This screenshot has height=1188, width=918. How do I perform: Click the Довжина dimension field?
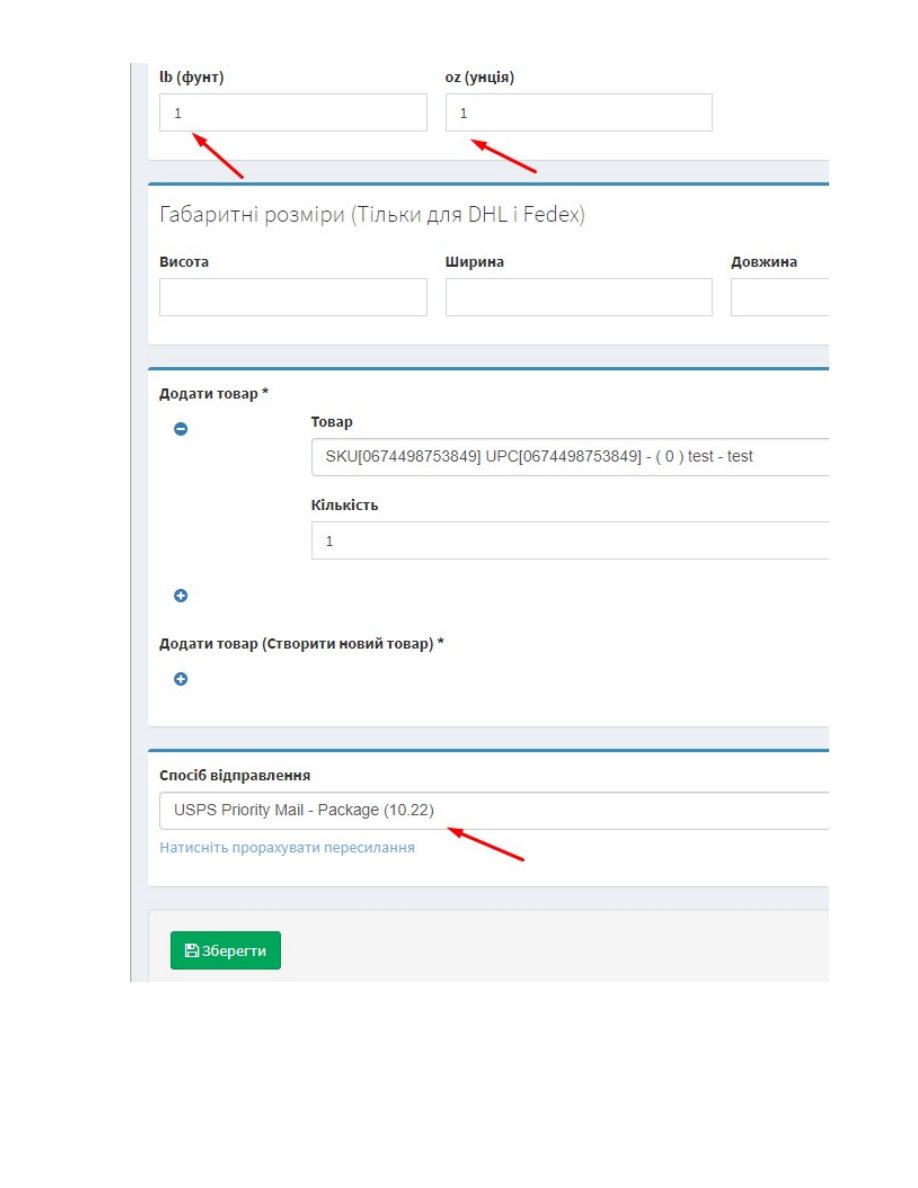click(x=779, y=297)
